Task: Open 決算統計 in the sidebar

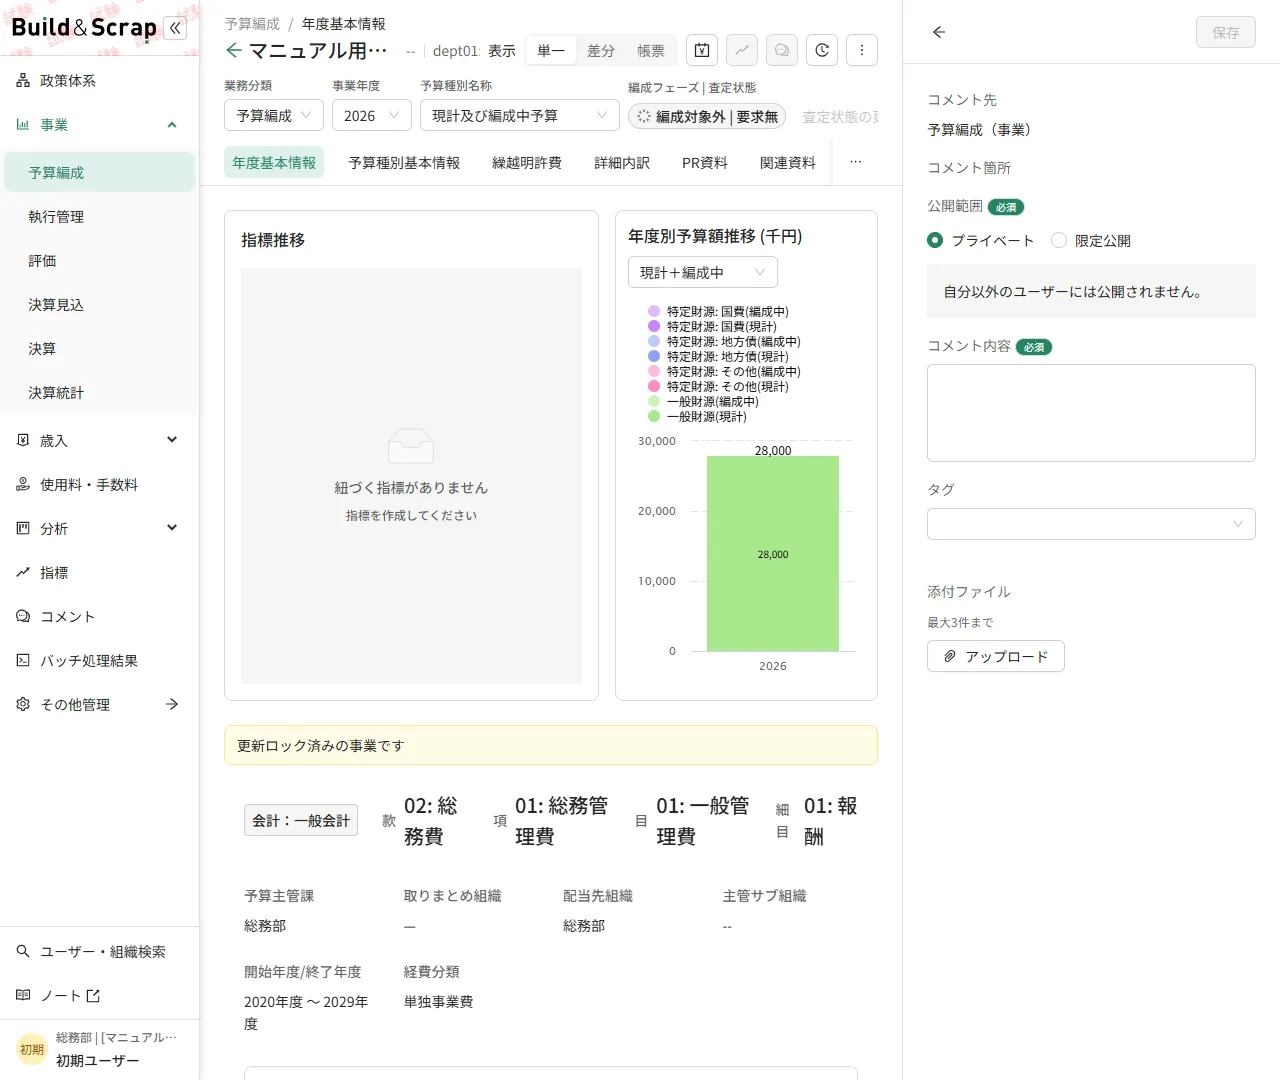Action: [99, 393]
